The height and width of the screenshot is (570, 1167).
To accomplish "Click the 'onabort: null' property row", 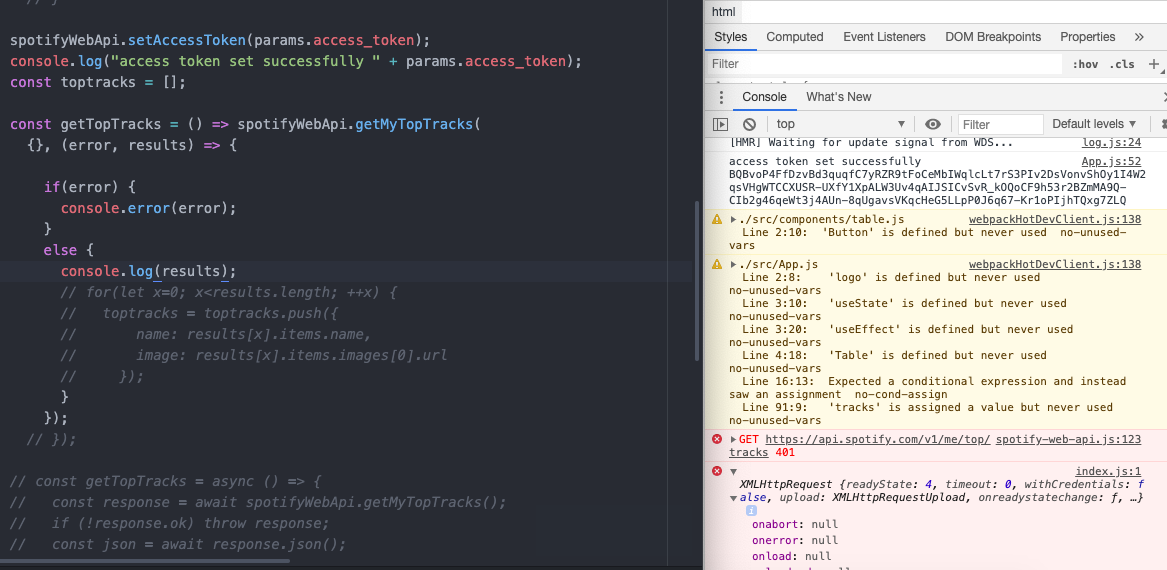I will pos(795,523).
